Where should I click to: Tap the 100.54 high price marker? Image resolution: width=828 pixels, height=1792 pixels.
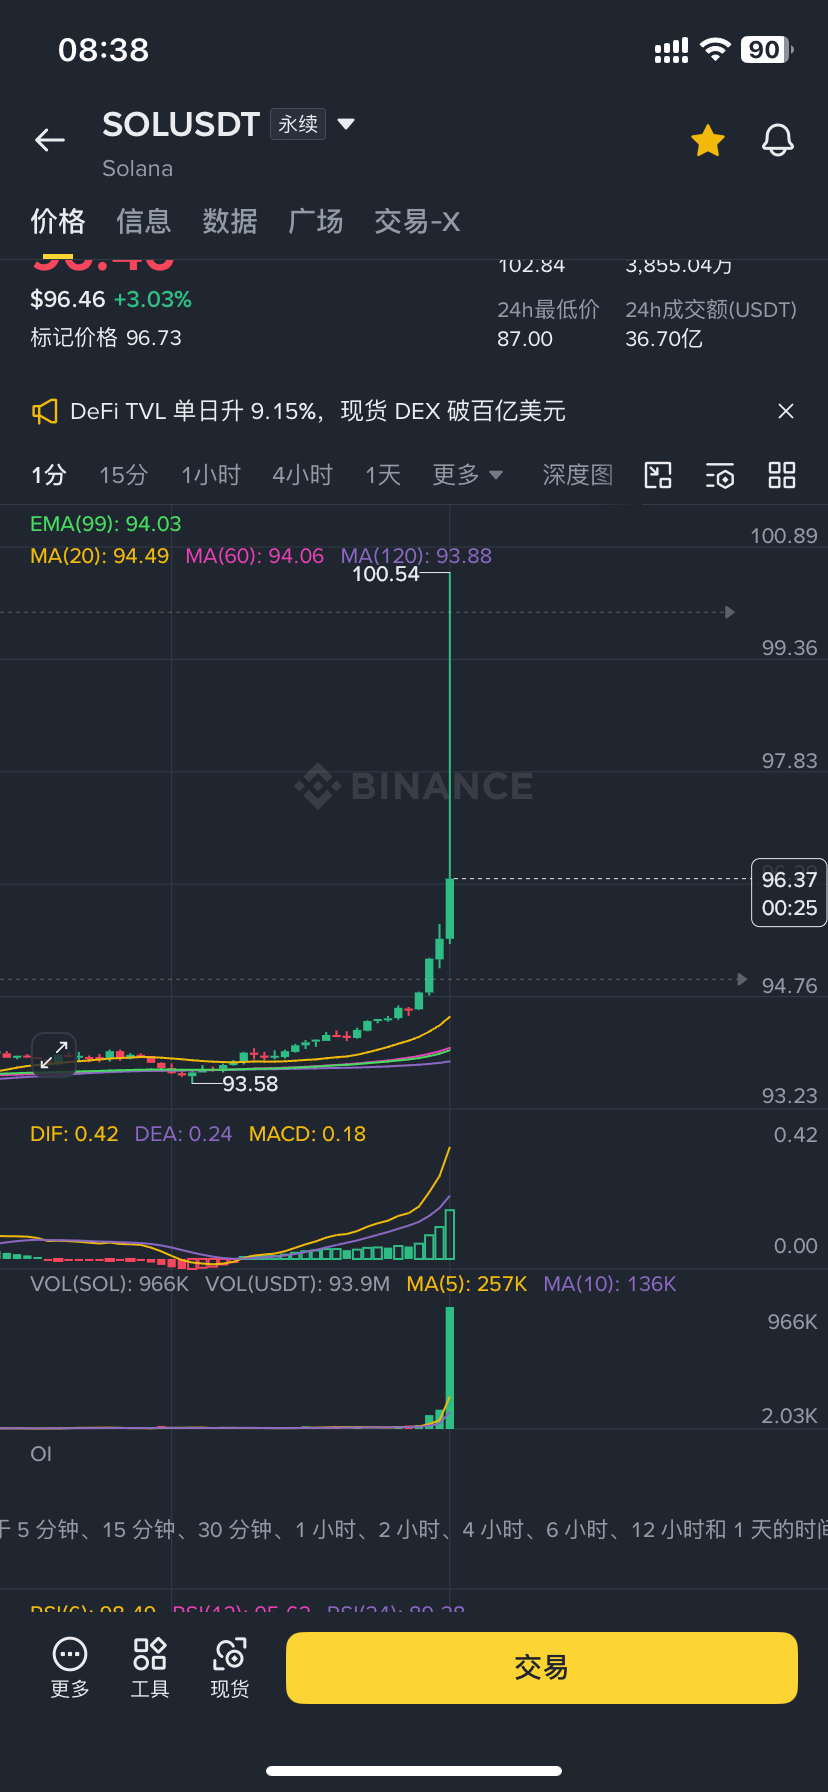click(x=386, y=574)
